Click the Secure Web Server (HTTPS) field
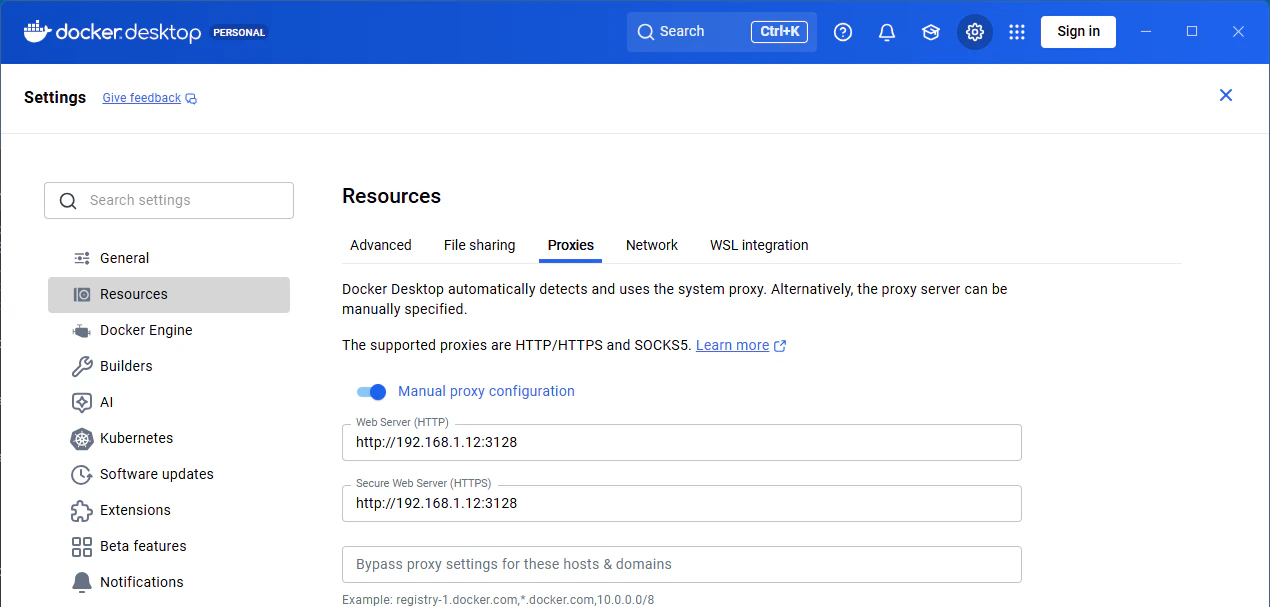 click(682, 503)
